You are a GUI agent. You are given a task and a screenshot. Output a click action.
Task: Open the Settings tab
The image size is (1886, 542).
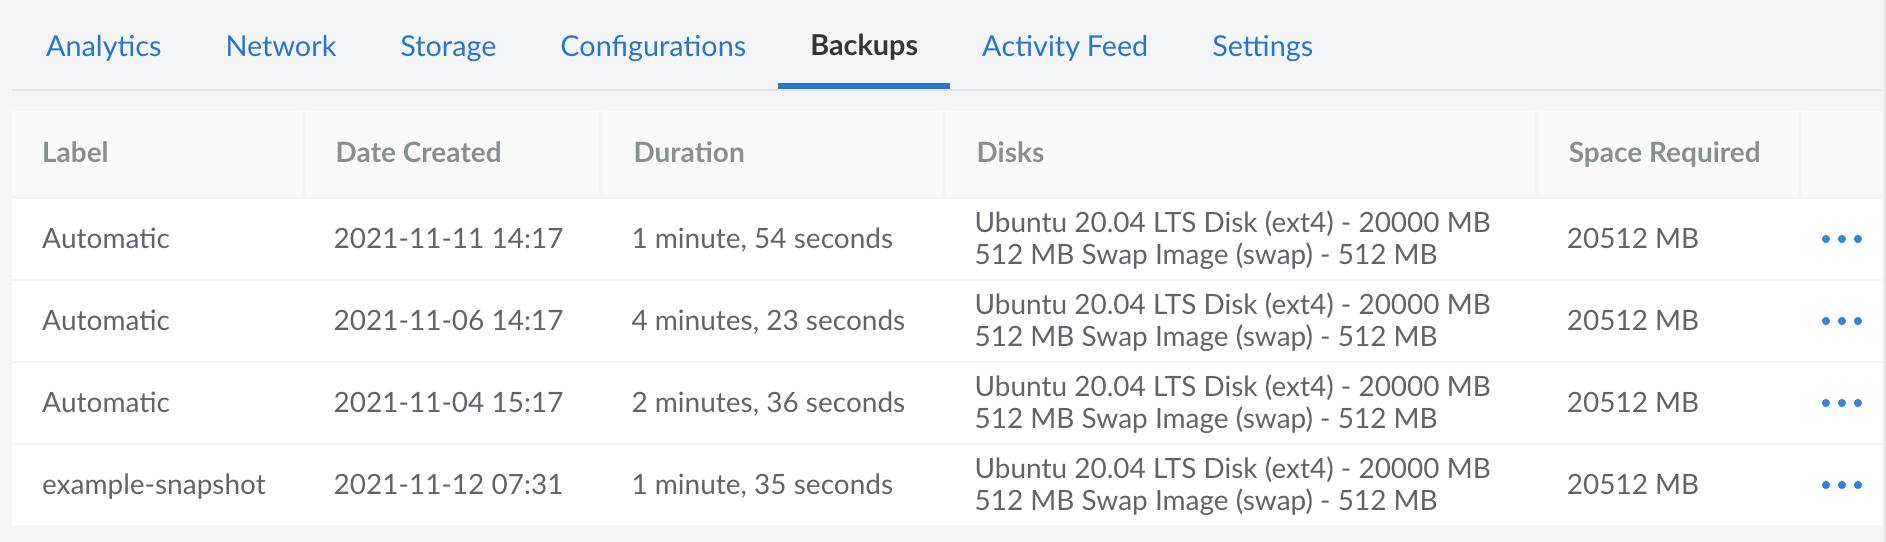[x=1262, y=46]
